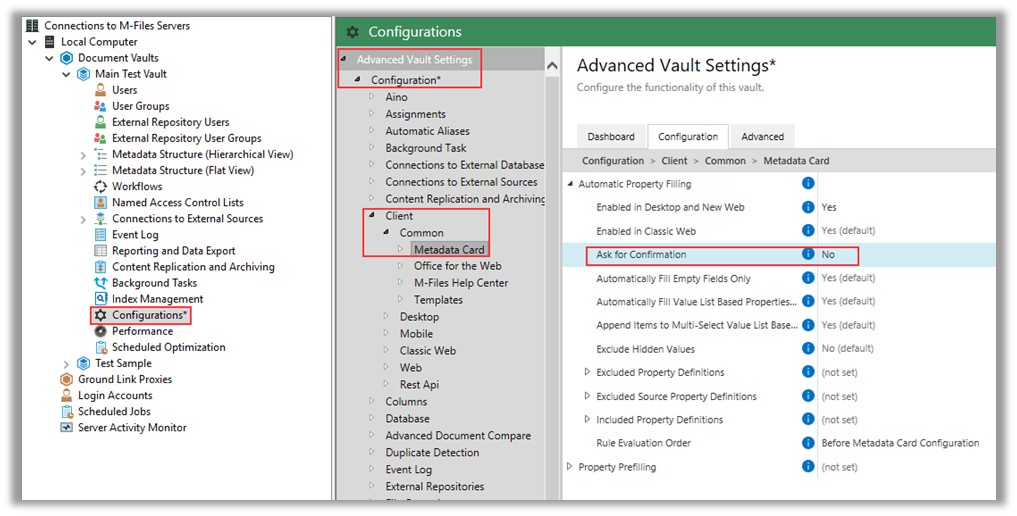
Task: Click the Background Tasks icon
Action: 101,283
